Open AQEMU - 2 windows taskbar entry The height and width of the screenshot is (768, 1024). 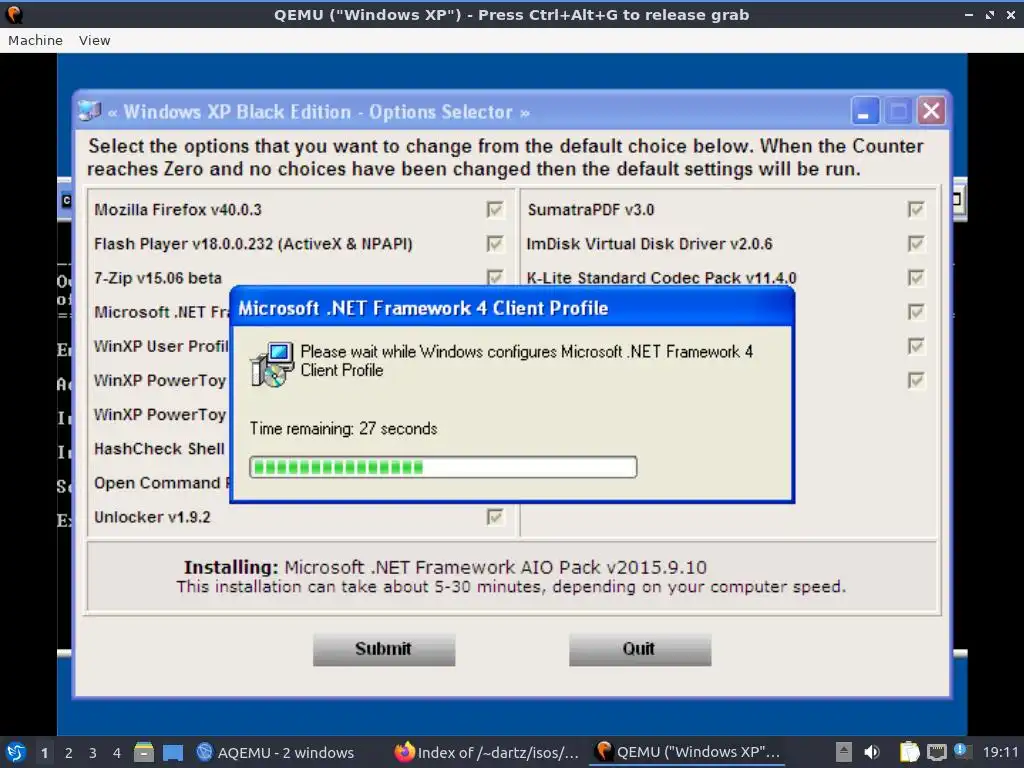[x=275, y=753]
